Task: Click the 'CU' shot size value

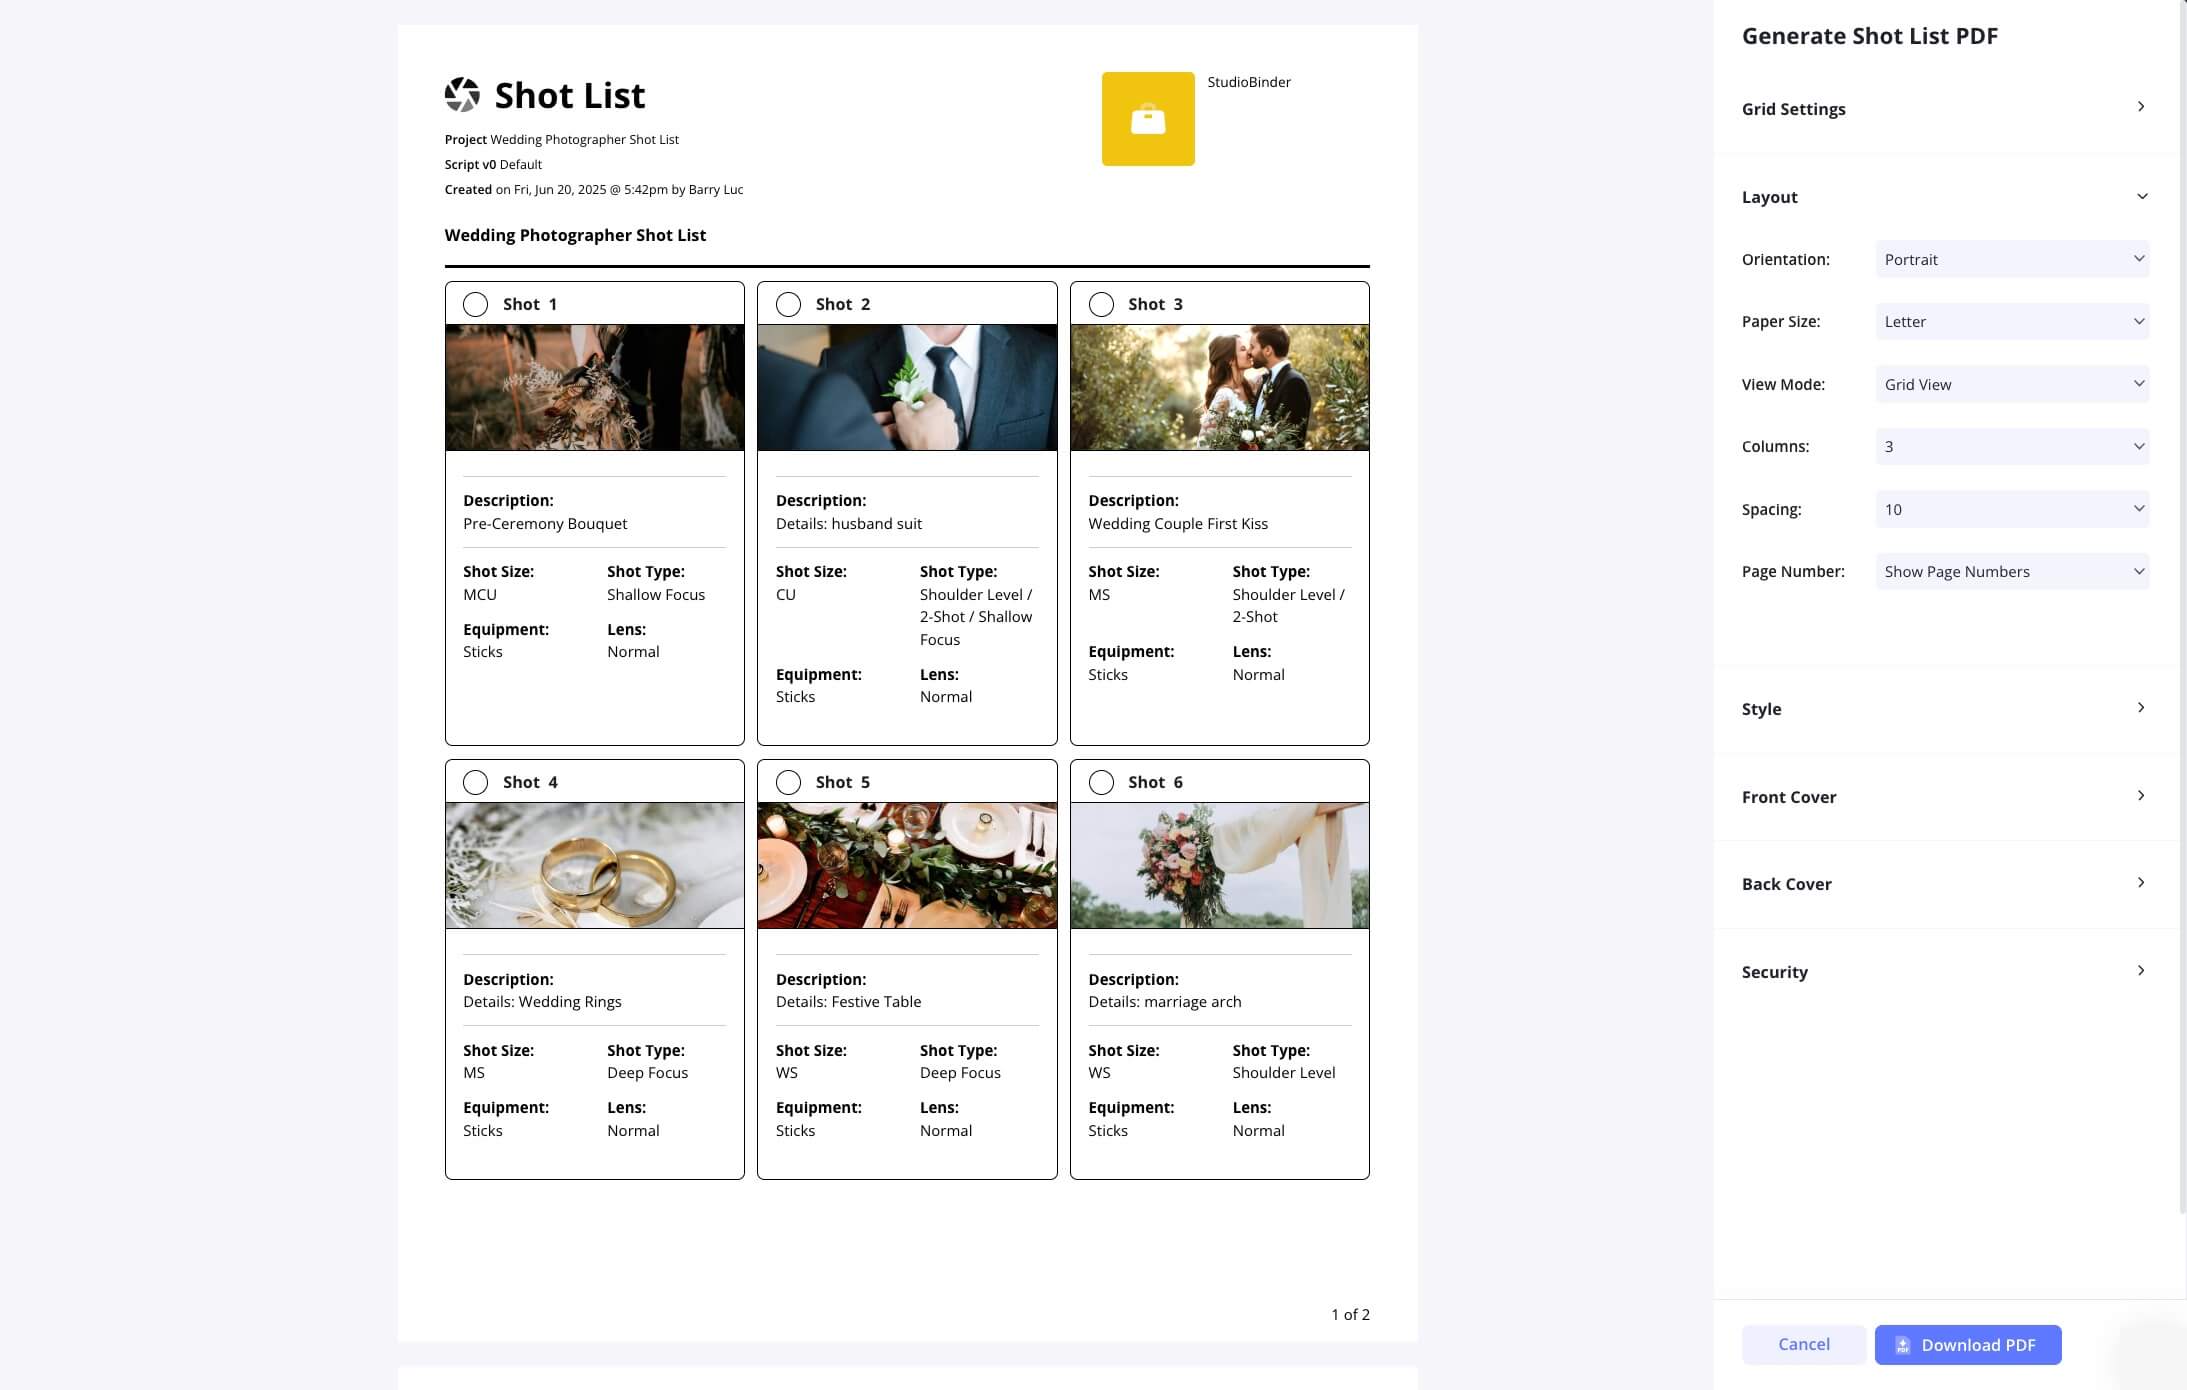Action: pos(786,594)
